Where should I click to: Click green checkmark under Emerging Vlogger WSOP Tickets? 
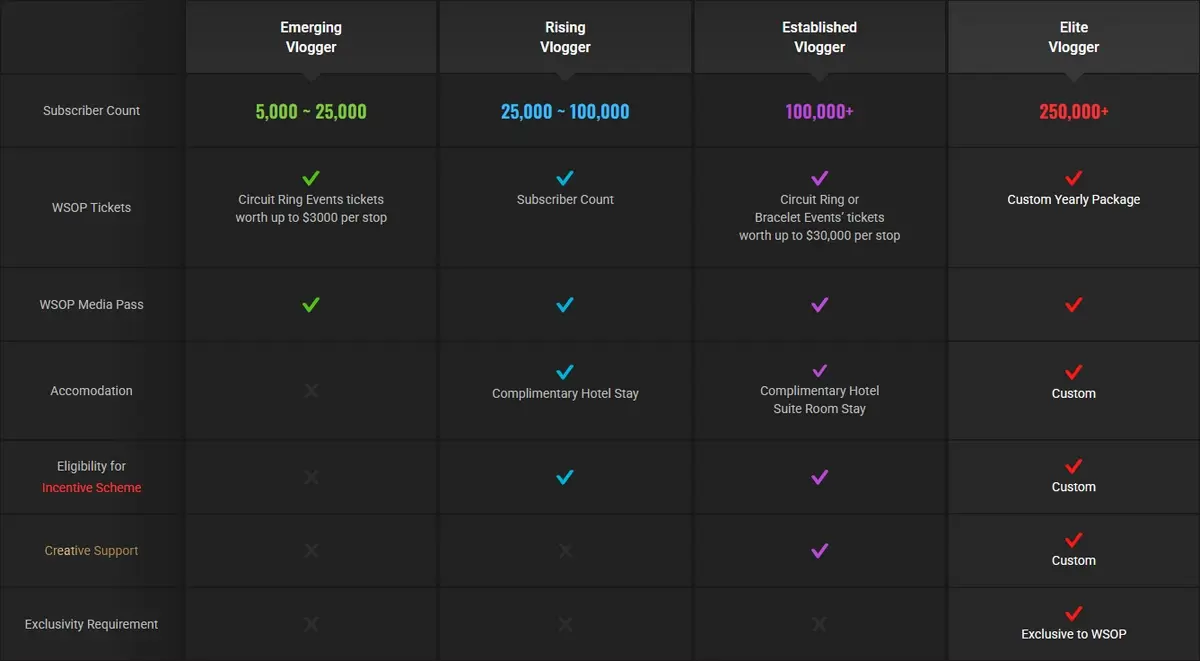tap(311, 179)
